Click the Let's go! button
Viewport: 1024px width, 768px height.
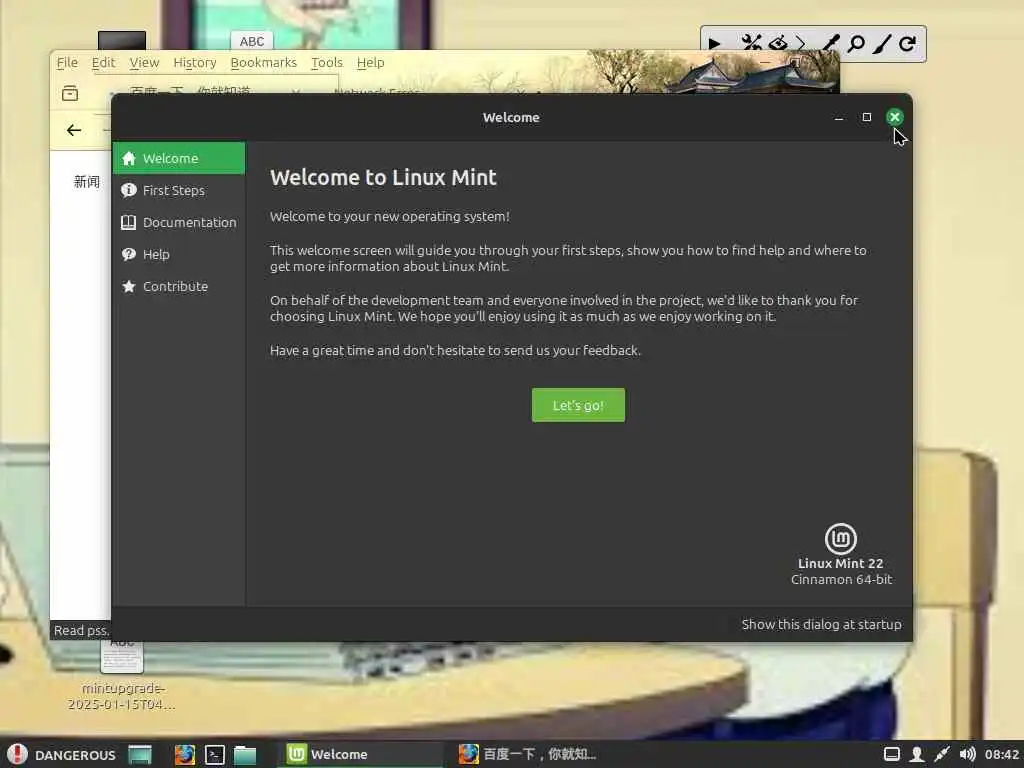click(x=578, y=405)
